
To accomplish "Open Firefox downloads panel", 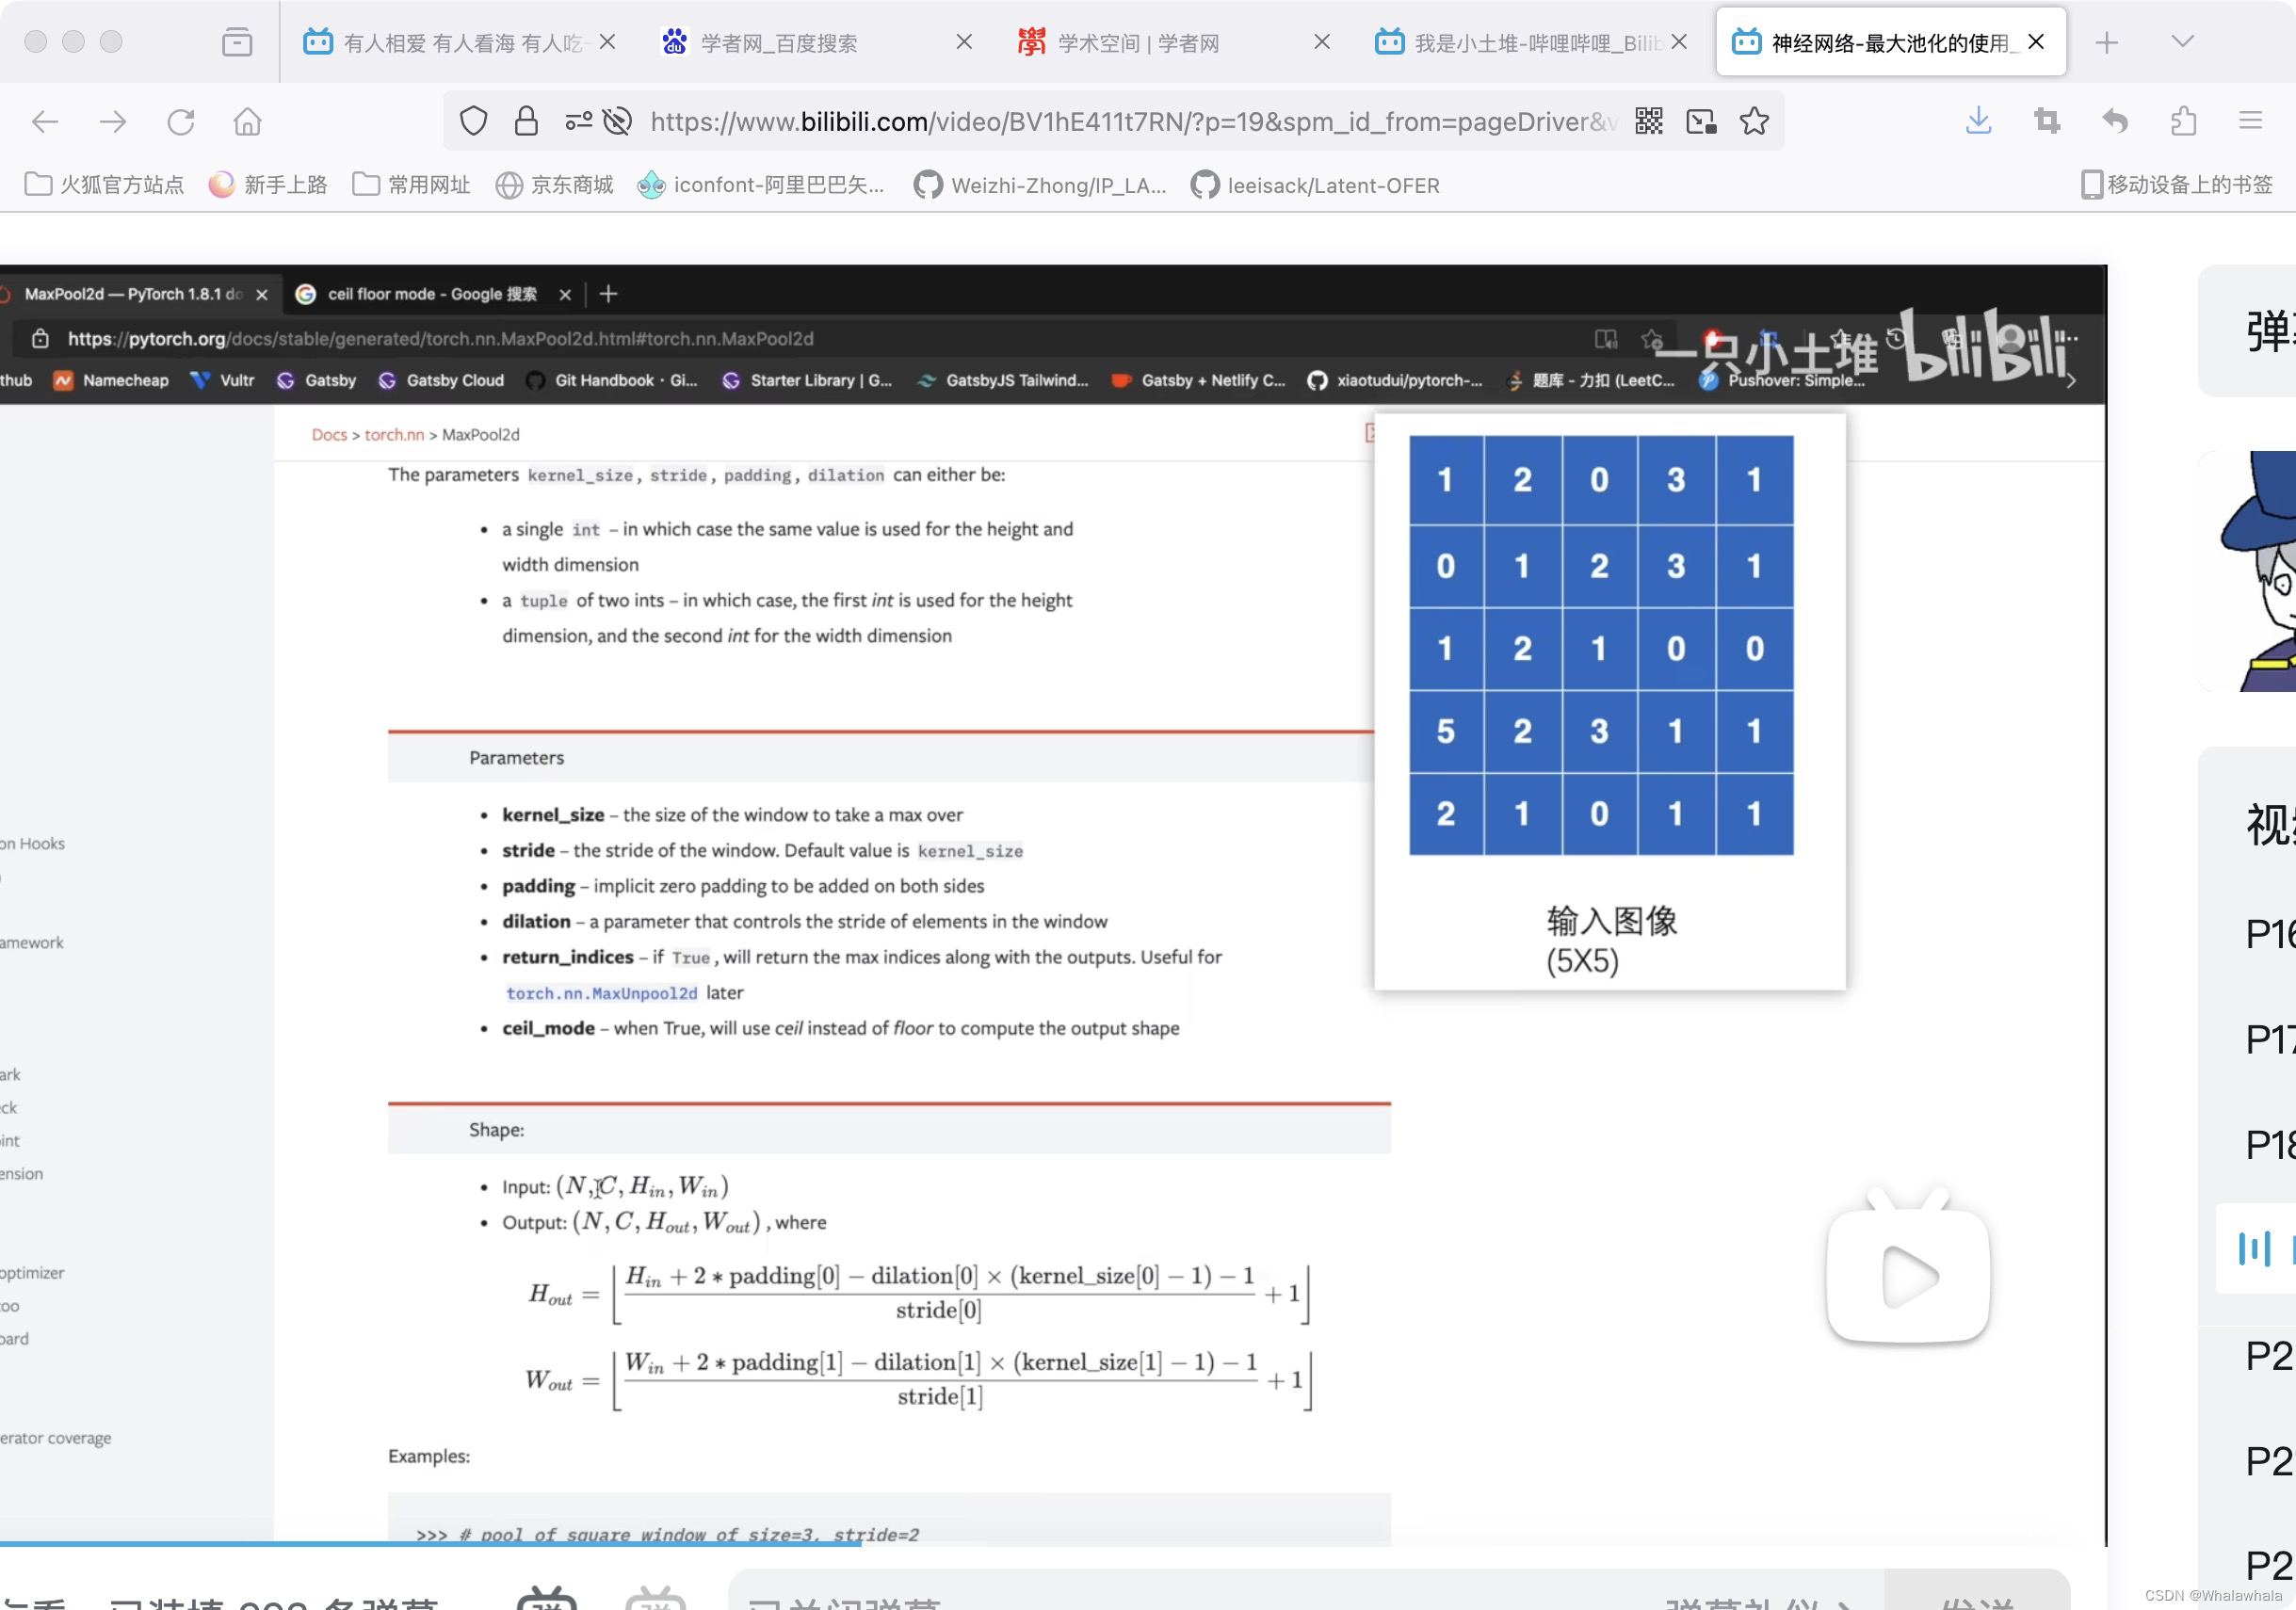I will point(1978,122).
